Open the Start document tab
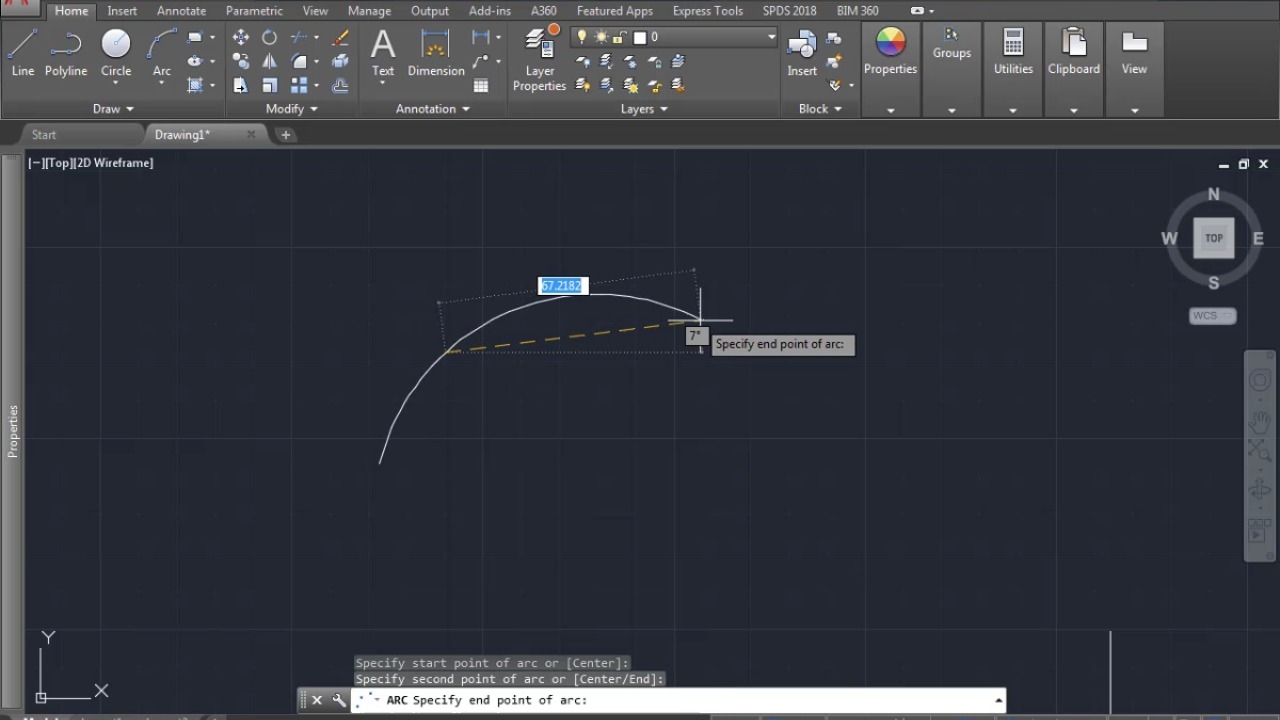Viewport: 1280px width, 720px height. pyautogui.click(x=44, y=135)
